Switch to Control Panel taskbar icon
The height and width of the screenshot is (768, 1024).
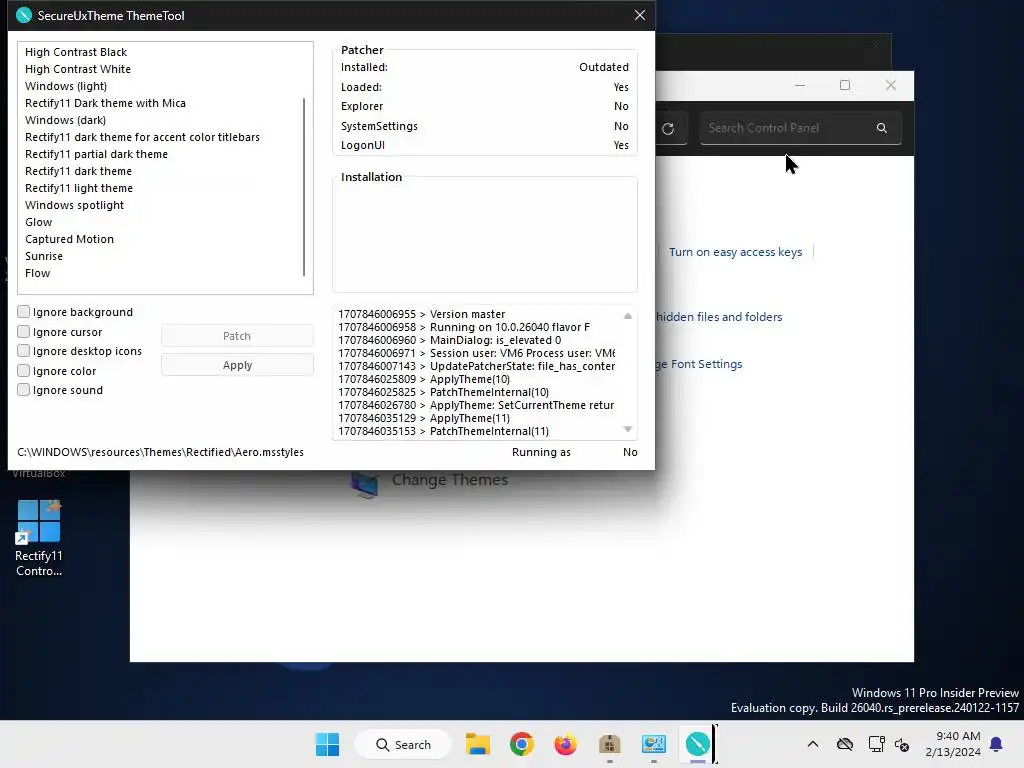653,744
